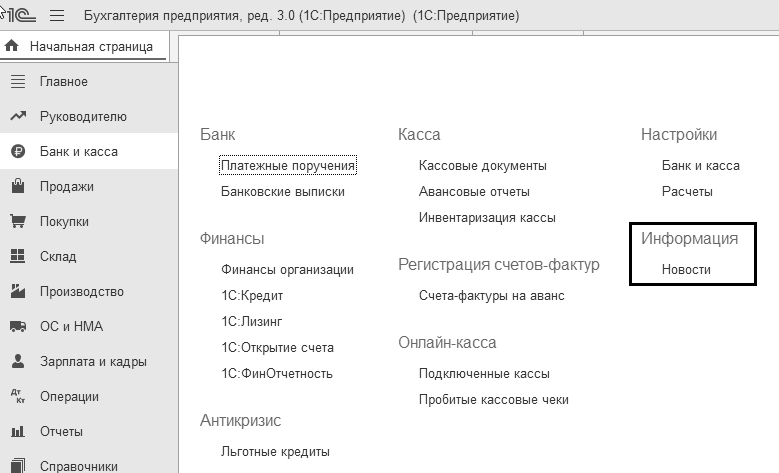Viewport: 779px width, 473px height.
Task: Open the main hamburger menu
Action: click(57, 15)
